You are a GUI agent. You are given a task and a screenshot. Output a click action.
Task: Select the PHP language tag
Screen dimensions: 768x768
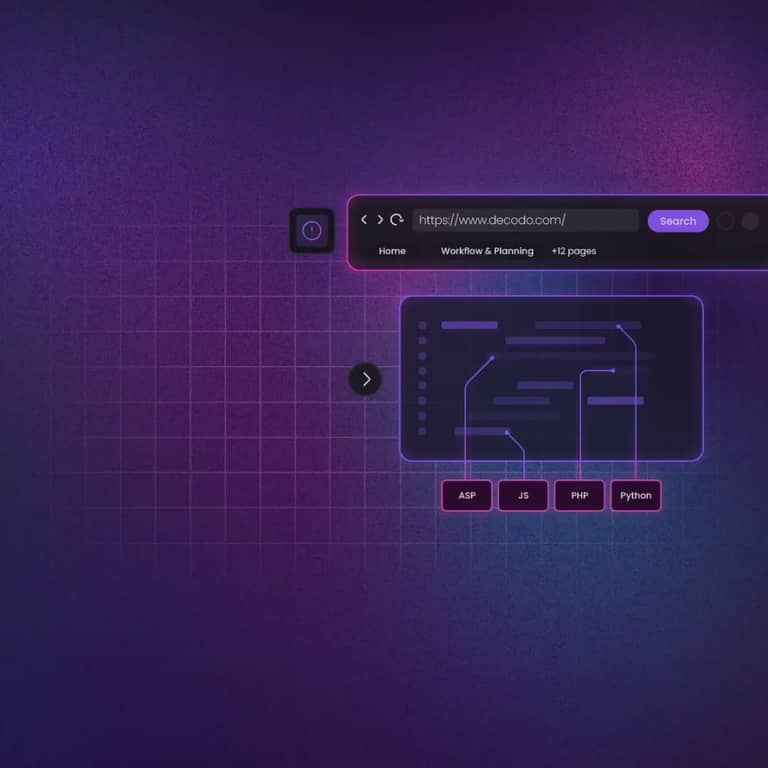(x=579, y=495)
